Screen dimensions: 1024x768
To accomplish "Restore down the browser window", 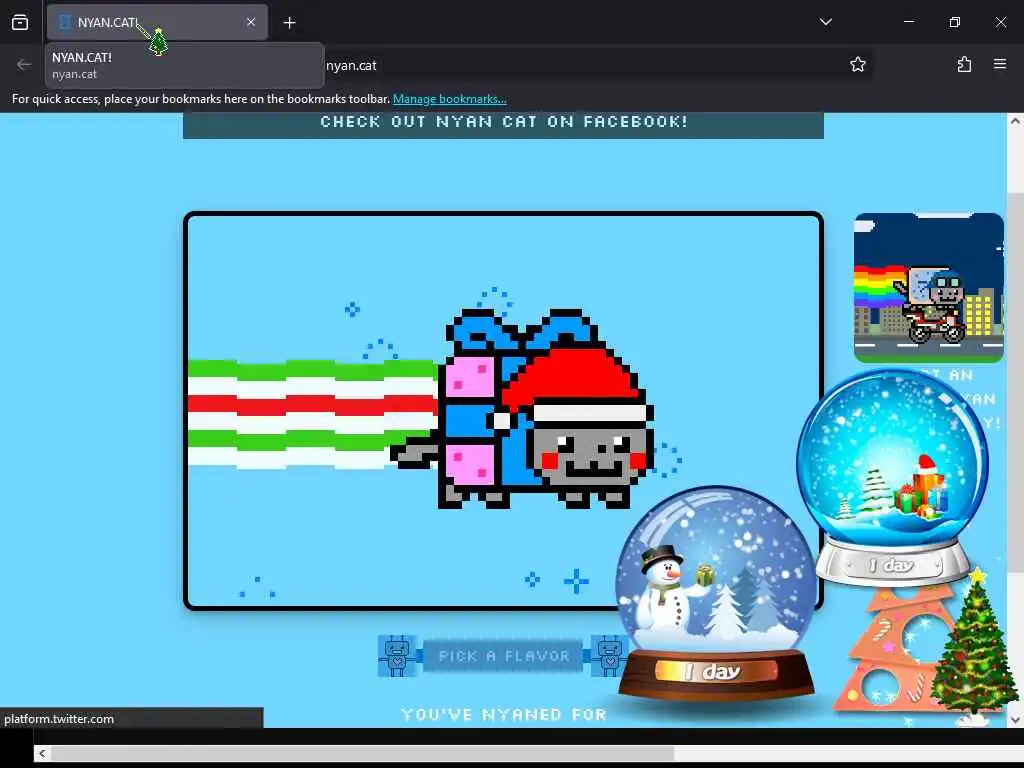I will 954,22.
